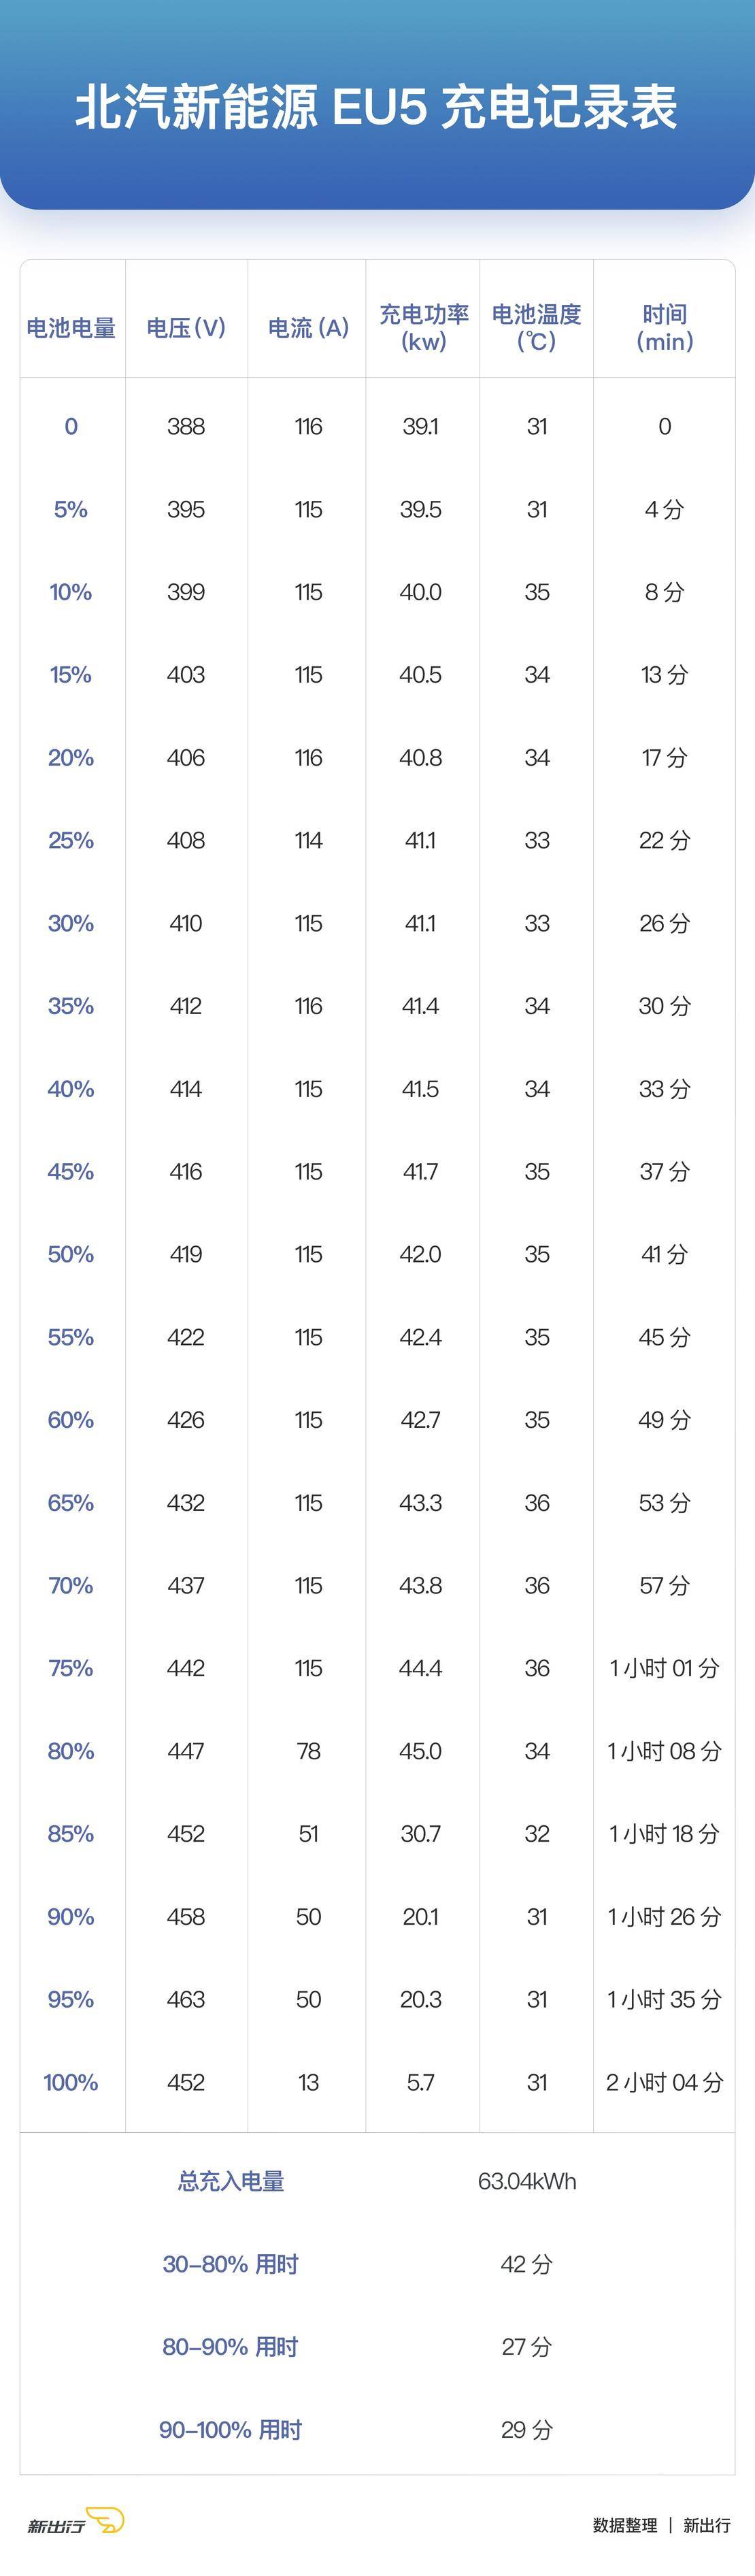Select the 电池温度(℃) column header
Image resolution: width=755 pixels, height=2576 pixels.
tap(537, 328)
